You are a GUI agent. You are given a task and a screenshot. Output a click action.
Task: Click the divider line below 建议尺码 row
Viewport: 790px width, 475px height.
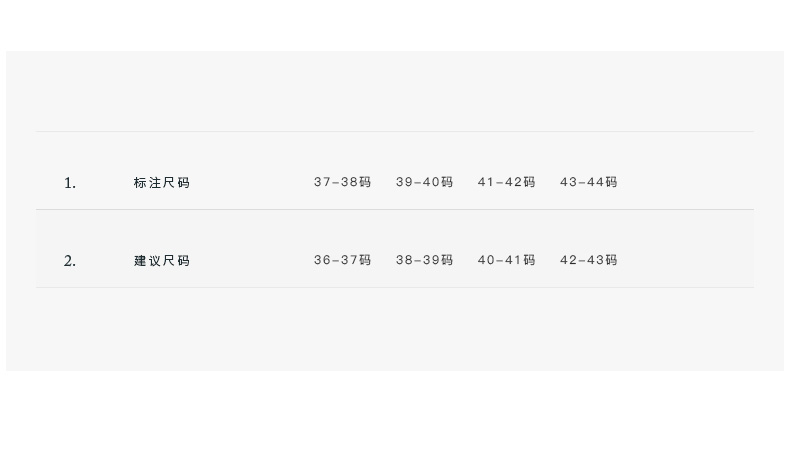coord(395,287)
